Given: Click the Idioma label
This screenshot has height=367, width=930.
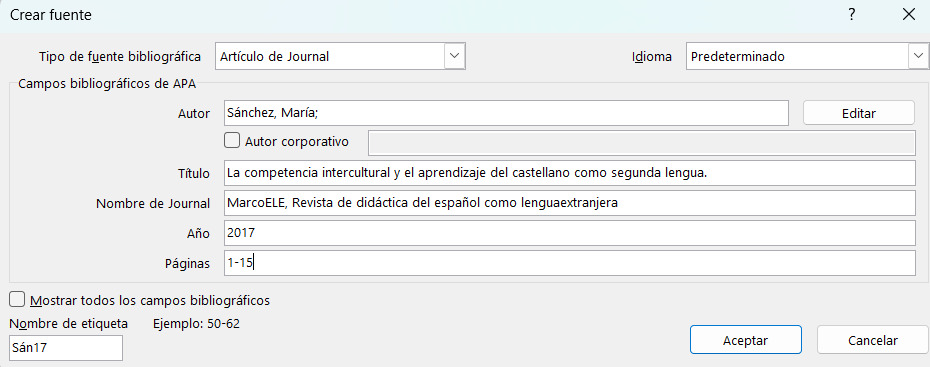Looking at the screenshot, I should [652, 57].
